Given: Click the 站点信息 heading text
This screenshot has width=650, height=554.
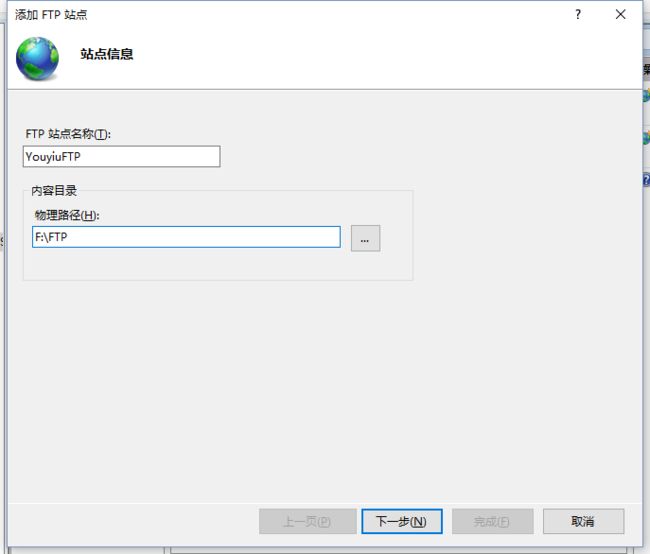Looking at the screenshot, I should click(x=107, y=54).
